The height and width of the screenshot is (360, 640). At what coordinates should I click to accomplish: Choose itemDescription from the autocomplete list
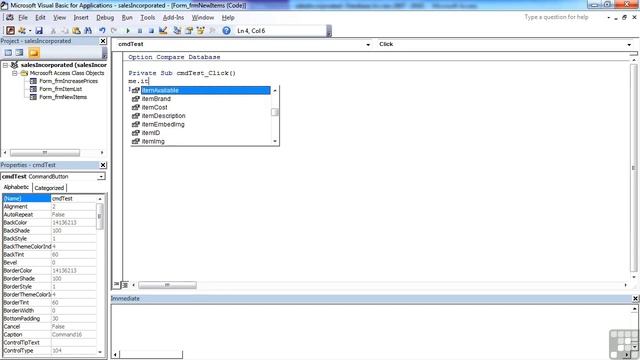click(201, 116)
